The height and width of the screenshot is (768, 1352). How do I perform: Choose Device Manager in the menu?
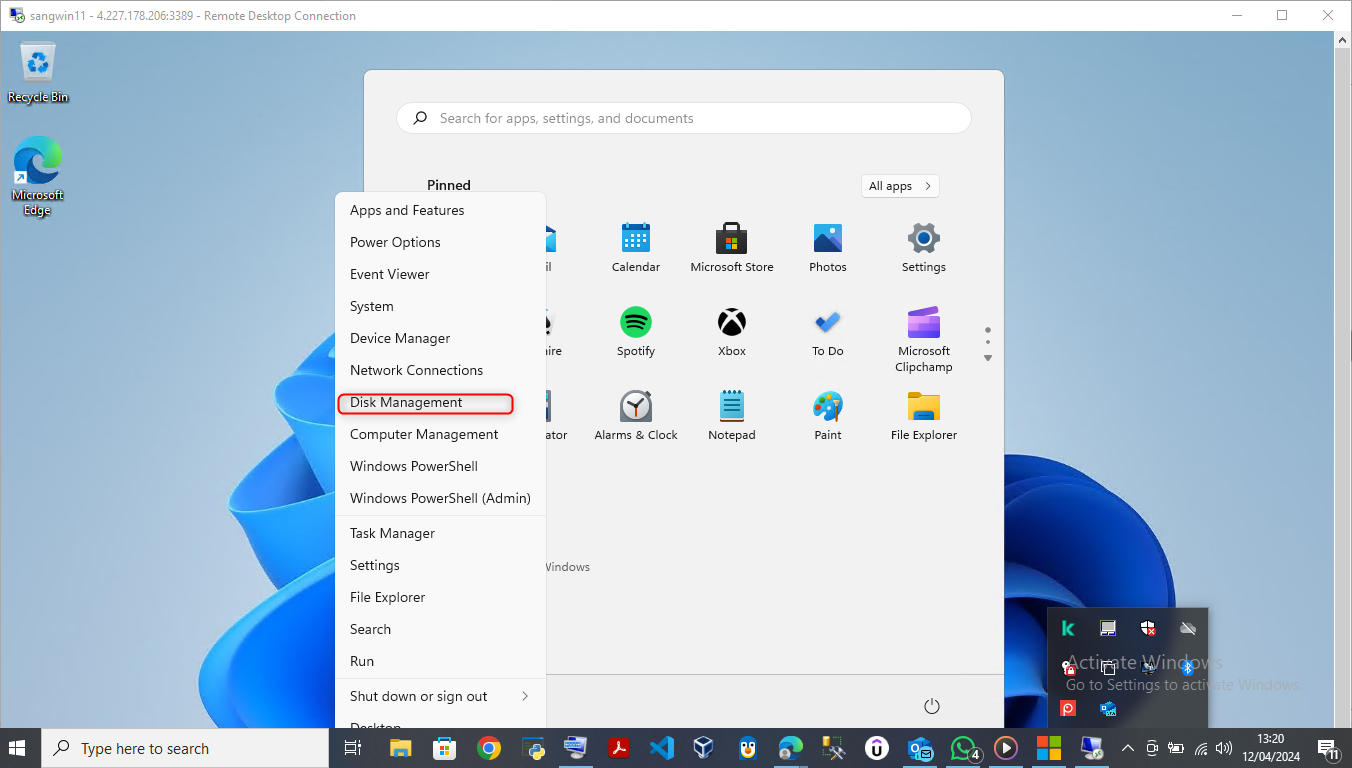(400, 338)
